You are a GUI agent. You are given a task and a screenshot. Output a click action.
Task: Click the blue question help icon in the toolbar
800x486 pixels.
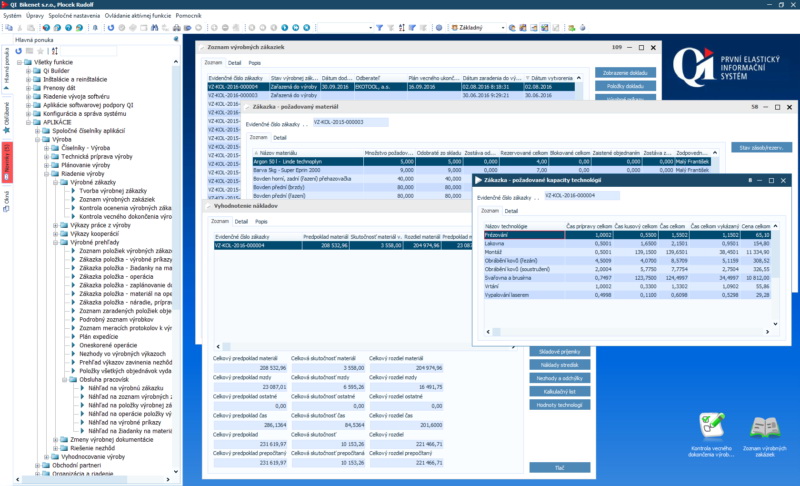click(x=68, y=28)
